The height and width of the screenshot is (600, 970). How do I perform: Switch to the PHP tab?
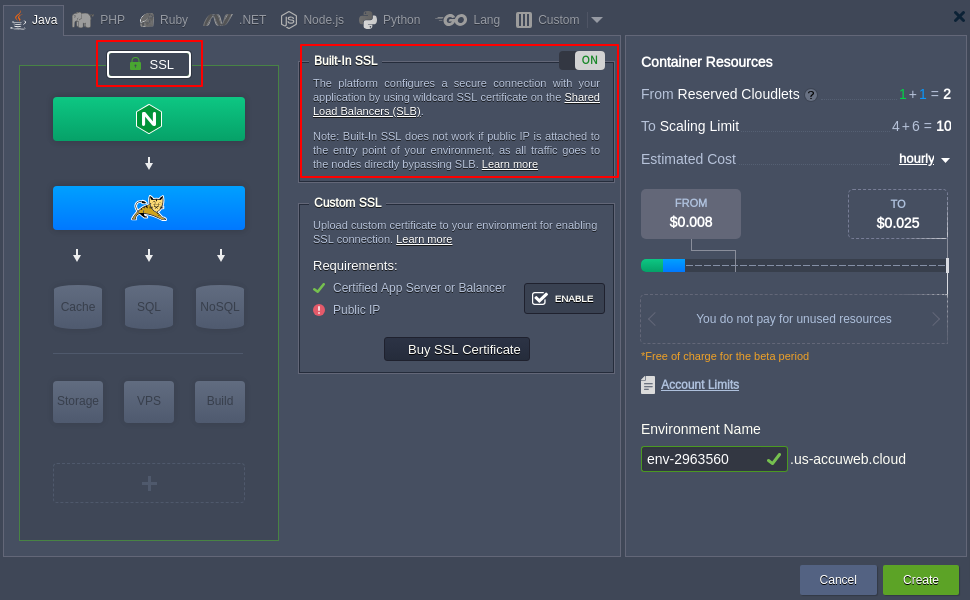98,20
